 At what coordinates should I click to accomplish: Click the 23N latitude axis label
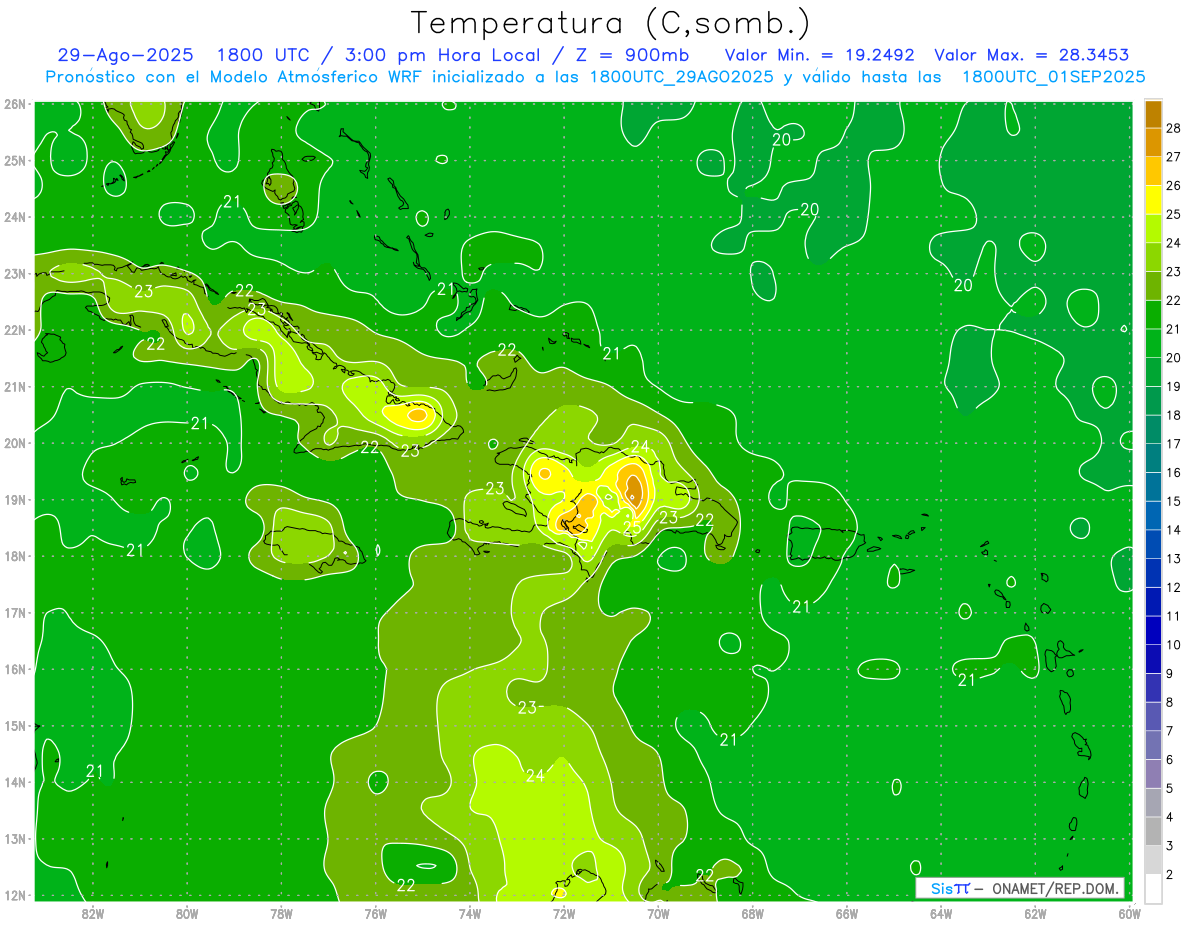click(15, 273)
